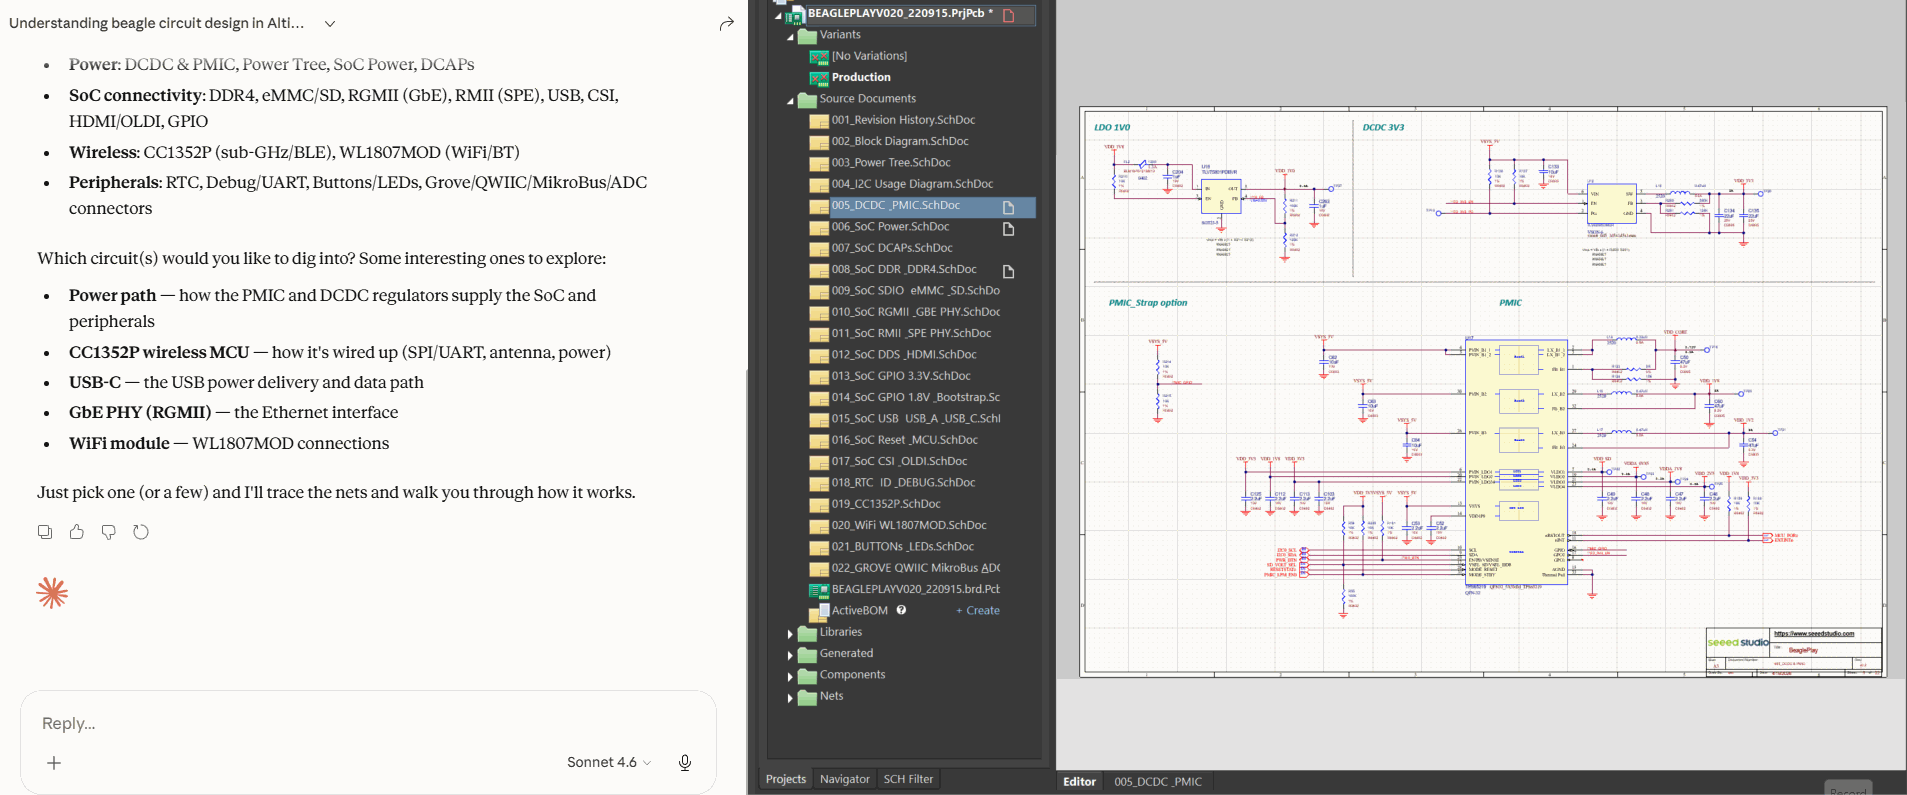1907x795 pixels.
Task: Open 014_SoC GPIO 1.8V _Bootstrap schematic document
Action: (x=916, y=397)
